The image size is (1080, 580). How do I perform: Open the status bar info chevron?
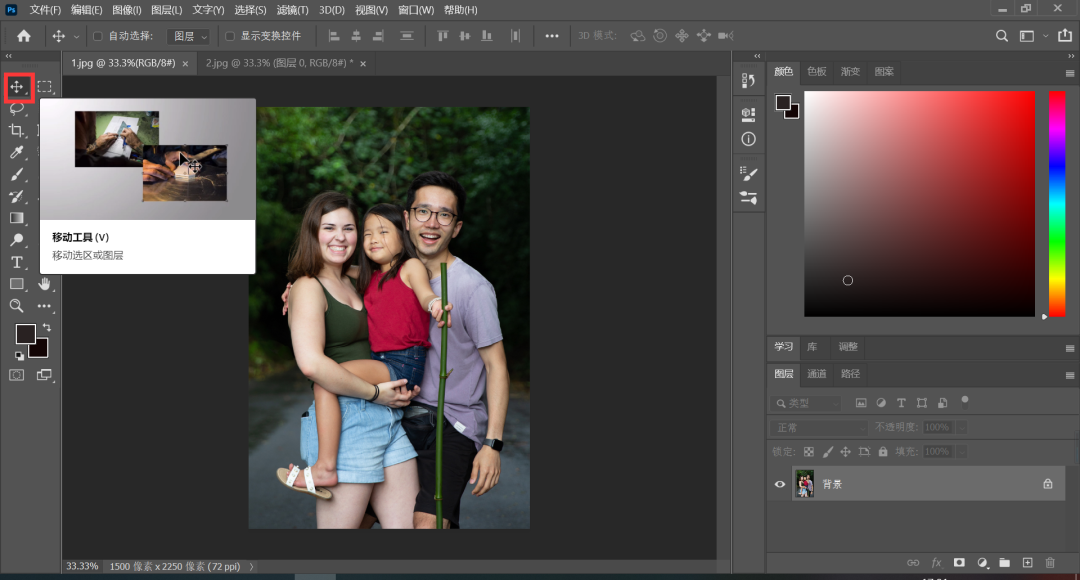(x=251, y=567)
